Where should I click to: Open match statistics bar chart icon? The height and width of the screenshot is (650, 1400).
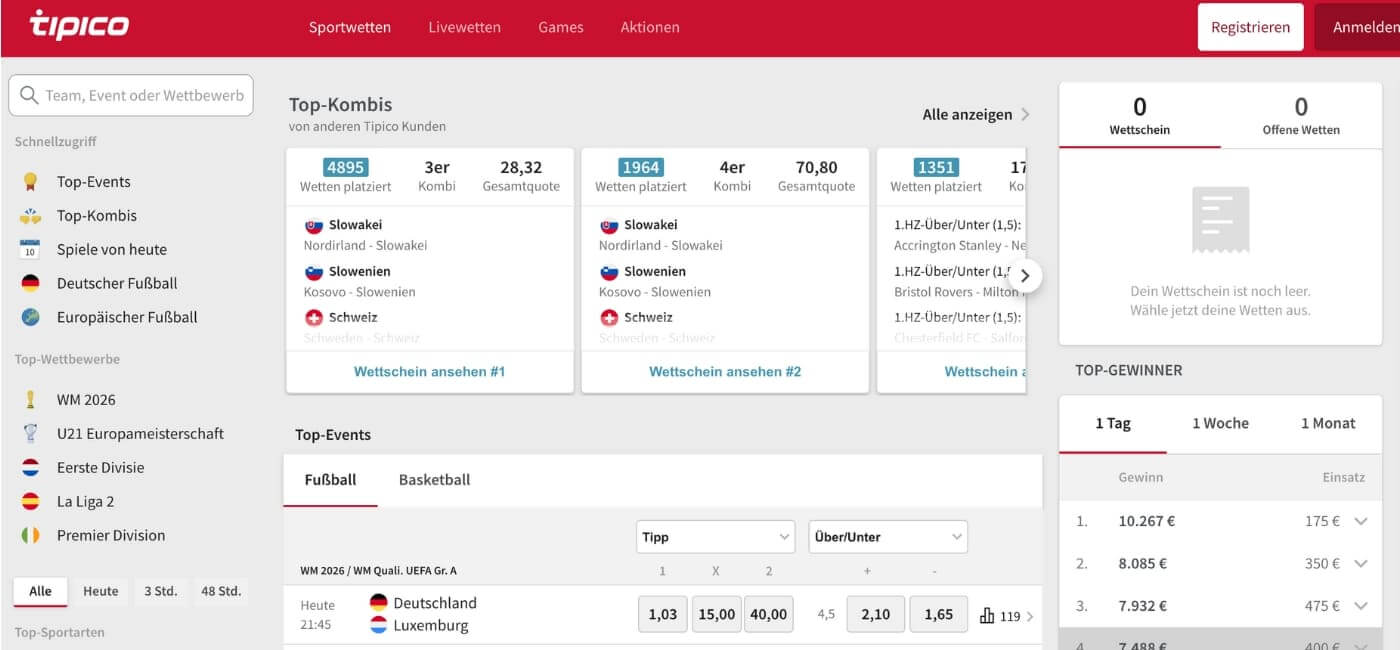(987, 616)
